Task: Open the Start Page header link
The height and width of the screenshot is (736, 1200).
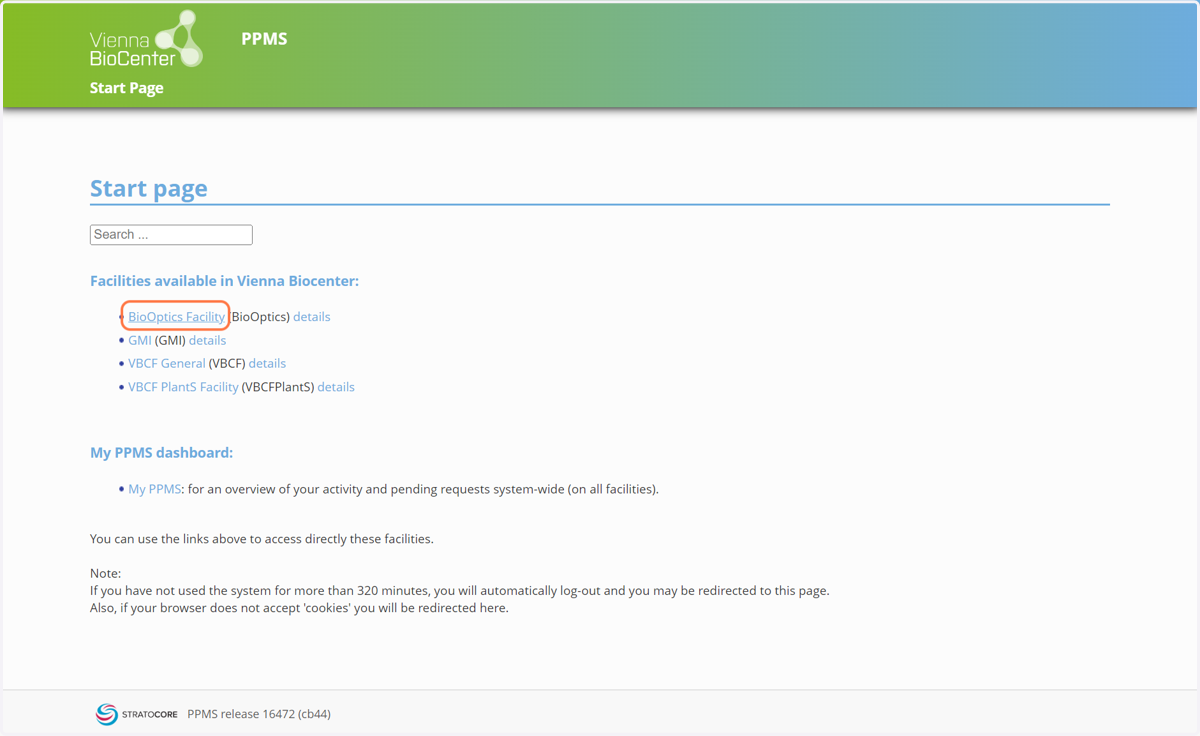Action: click(x=126, y=88)
